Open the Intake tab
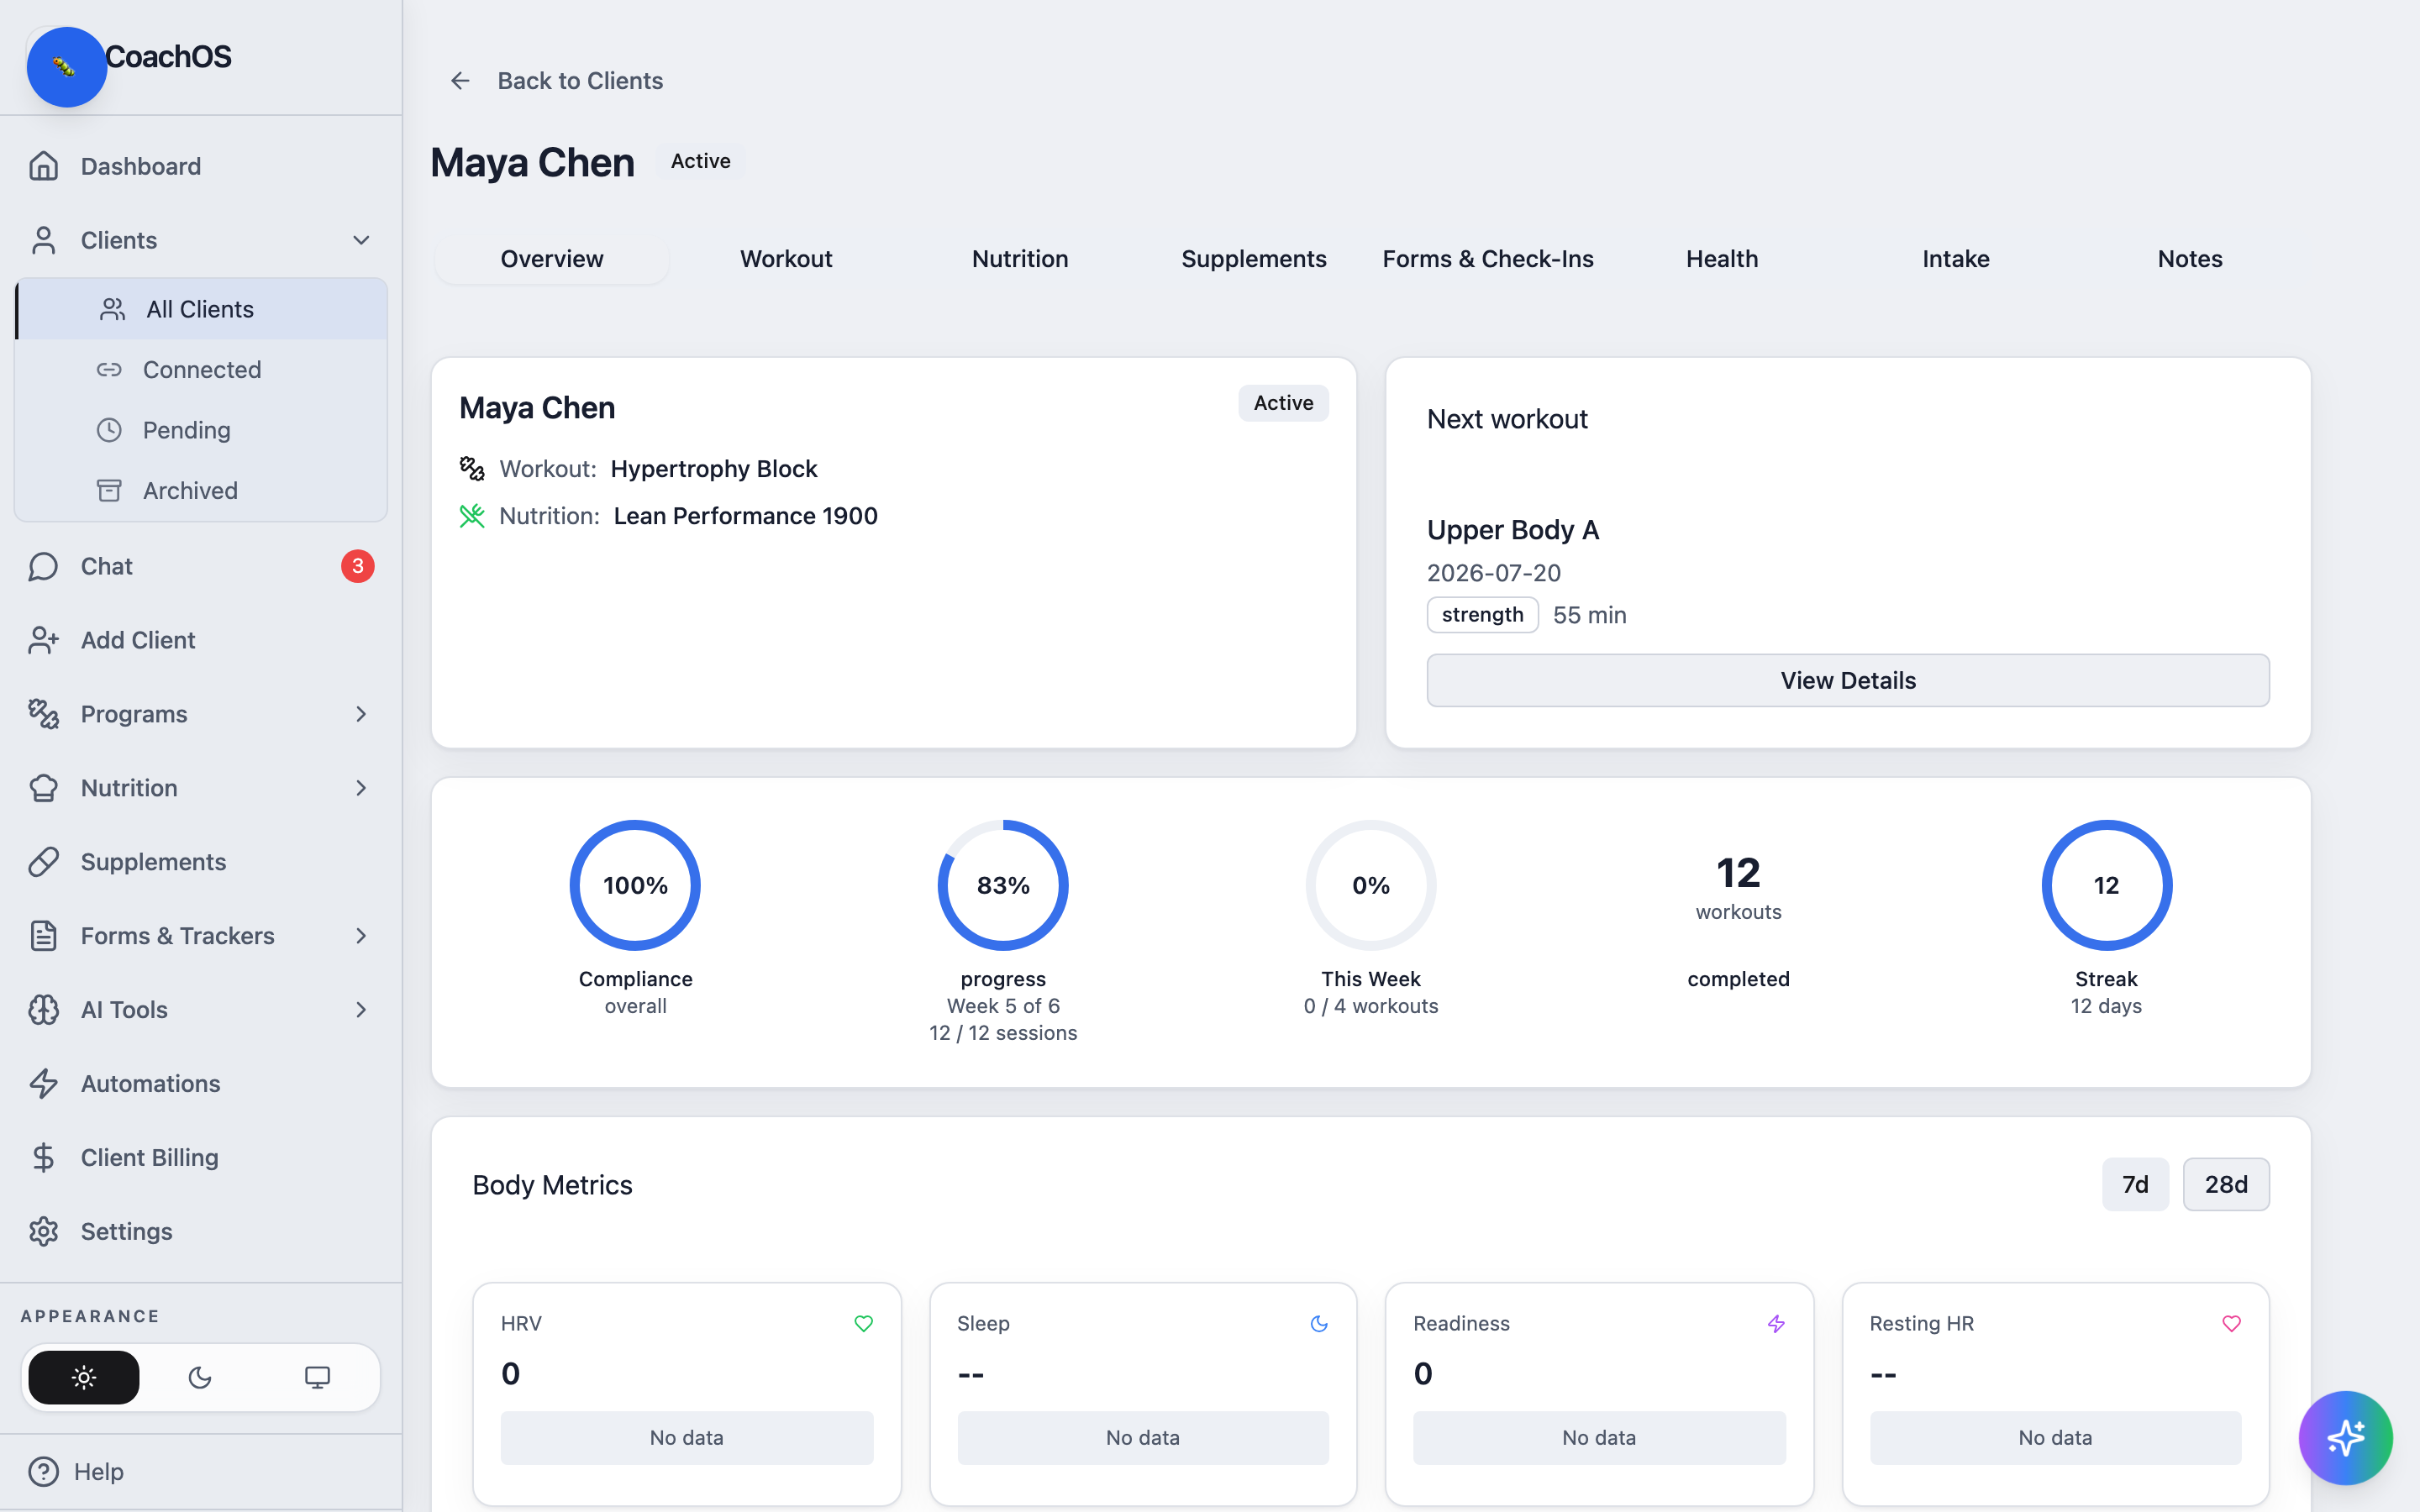This screenshot has width=2420, height=1512. (x=1956, y=259)
